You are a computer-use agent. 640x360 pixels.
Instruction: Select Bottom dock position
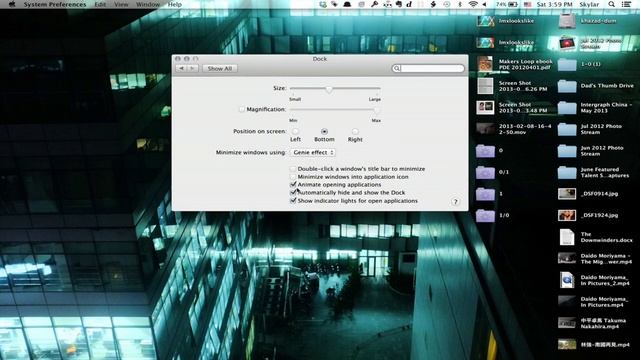pyautogui.click(x=324, y=131)
